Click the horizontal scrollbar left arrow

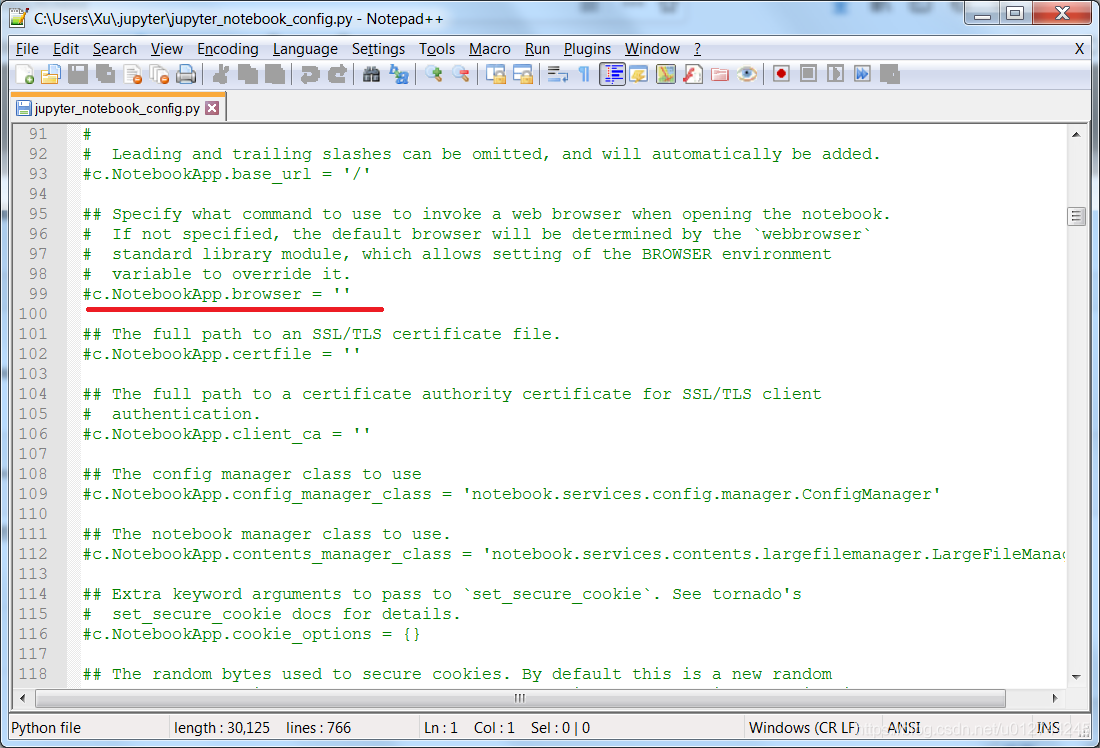[x=23, y=698]
